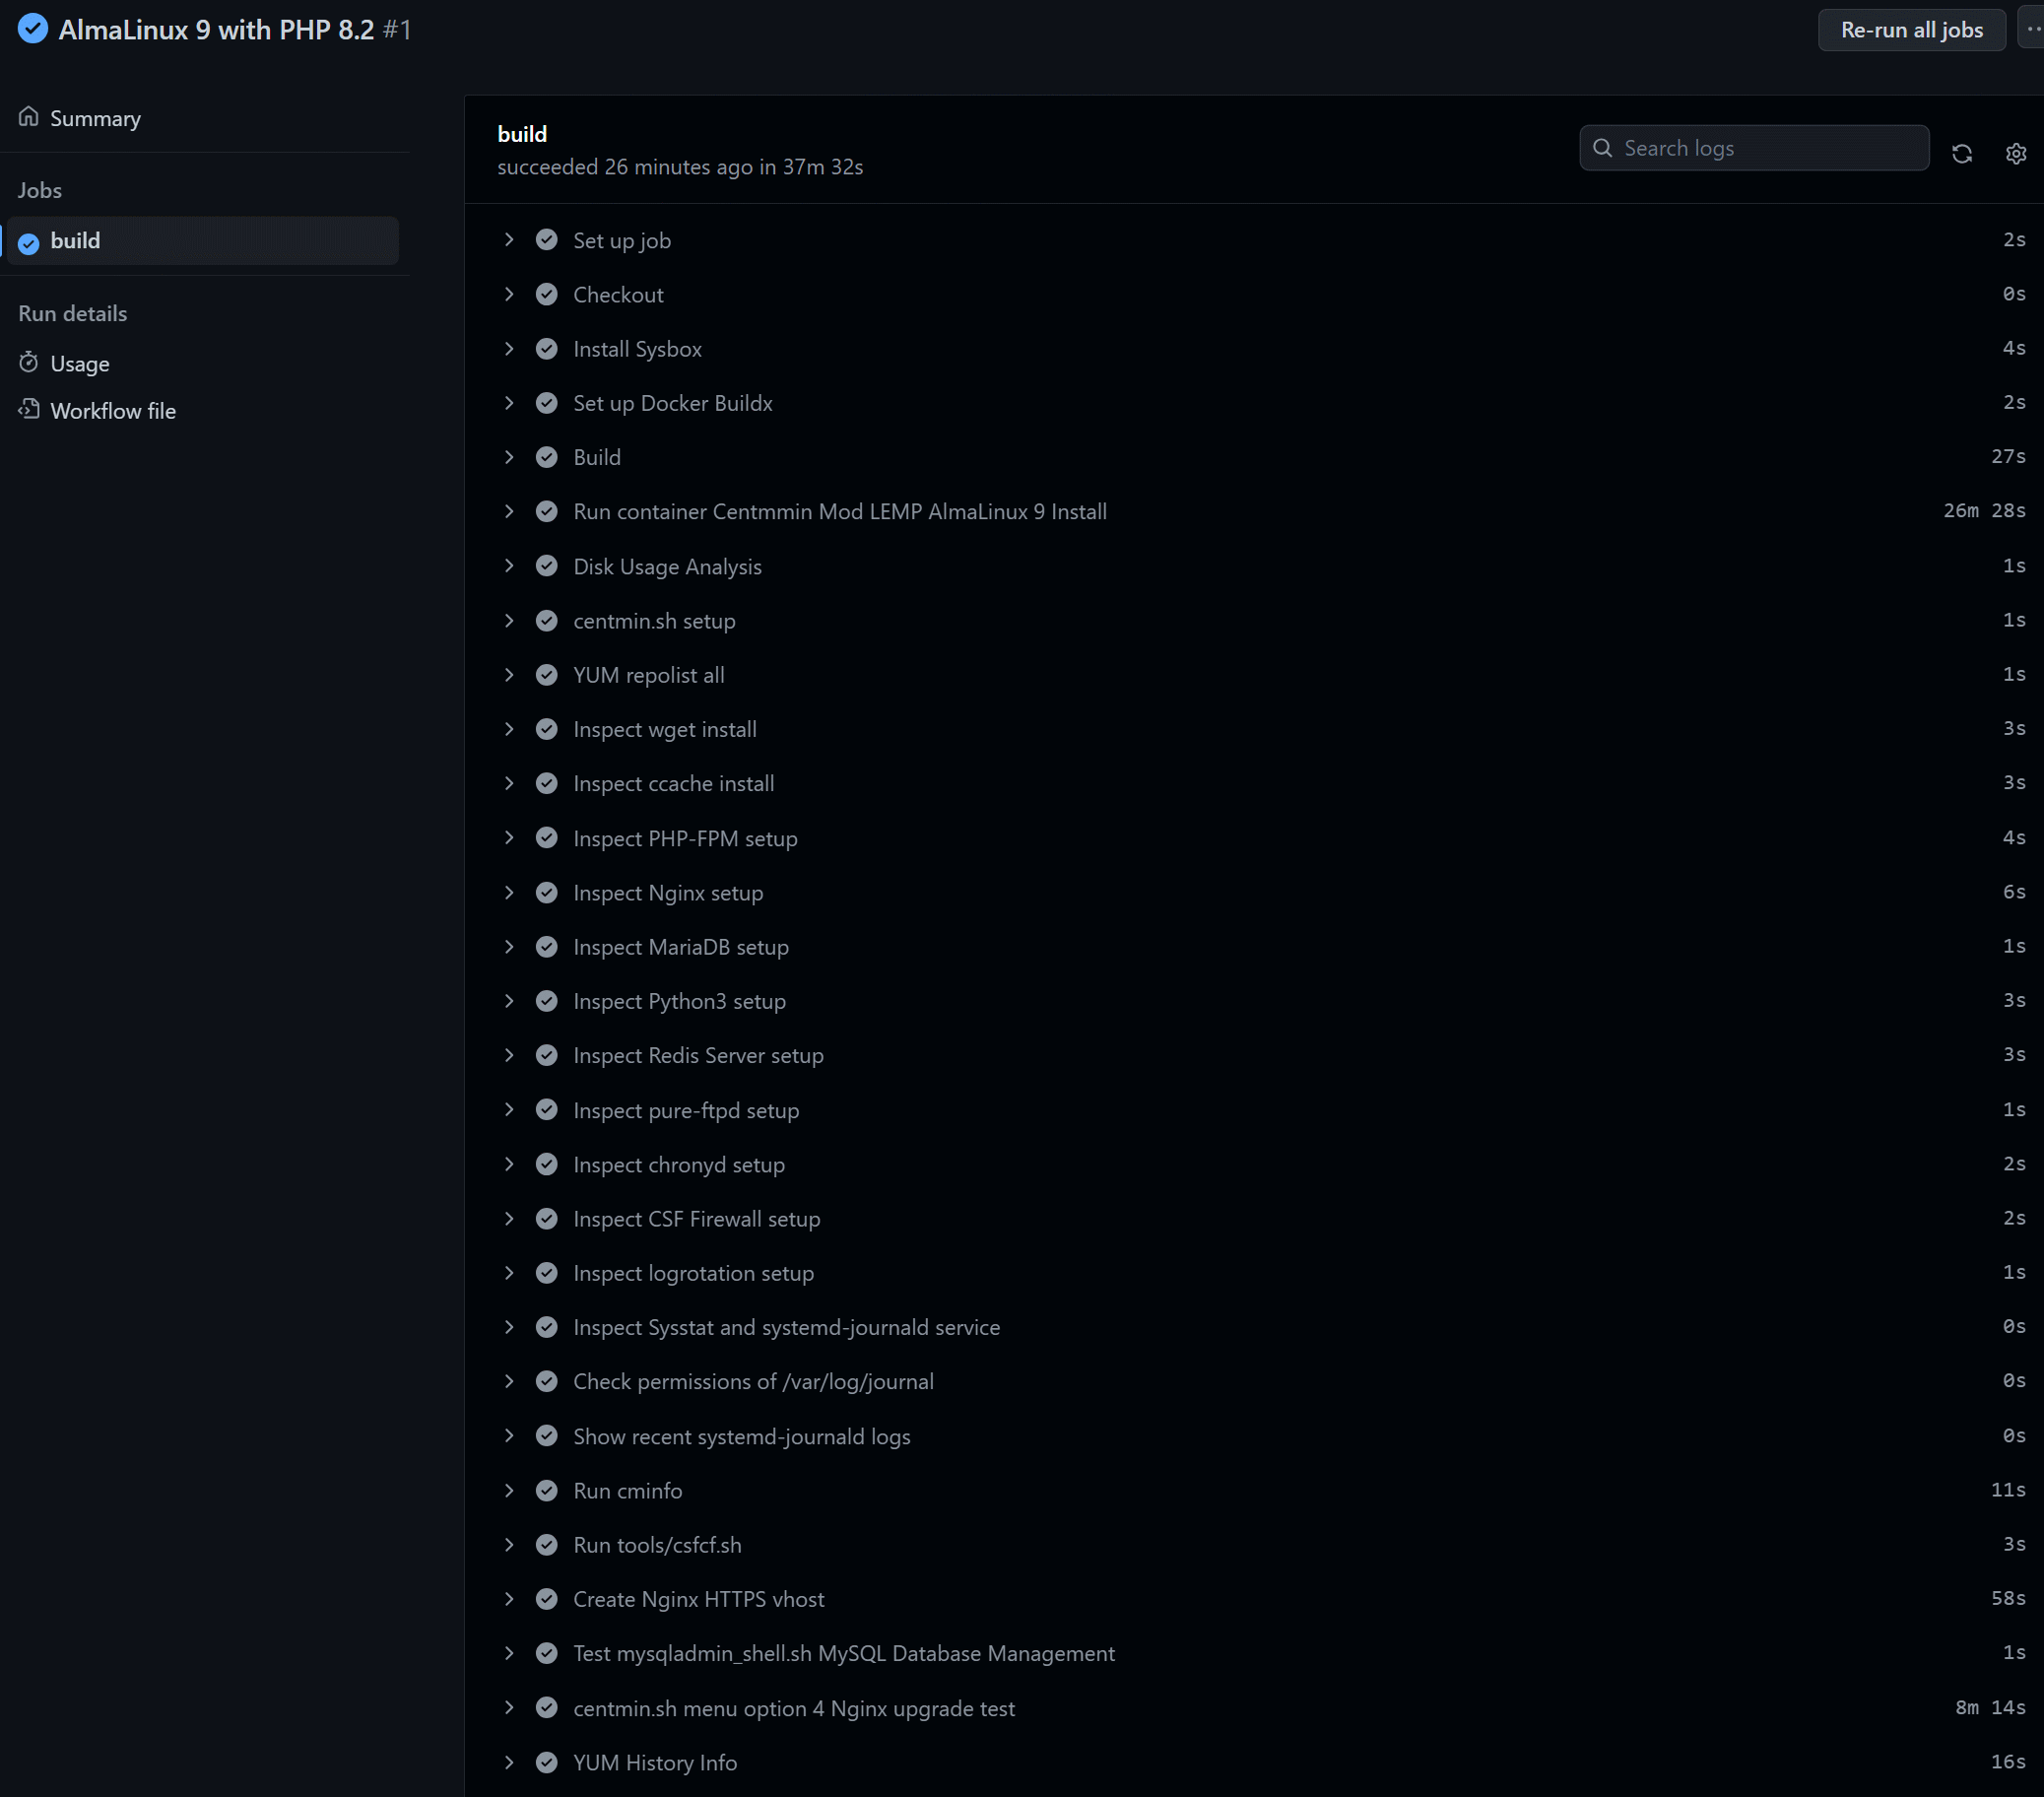Expand the Inspect PHP-FPM setup step
This screenshot has height=1797, width=2044.
coord(509,838)
